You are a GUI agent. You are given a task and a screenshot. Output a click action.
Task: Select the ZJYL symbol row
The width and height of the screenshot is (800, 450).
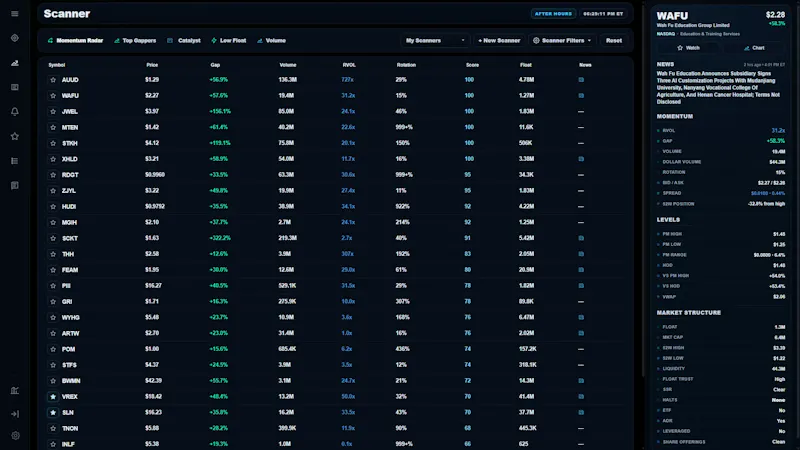[337, 190]
